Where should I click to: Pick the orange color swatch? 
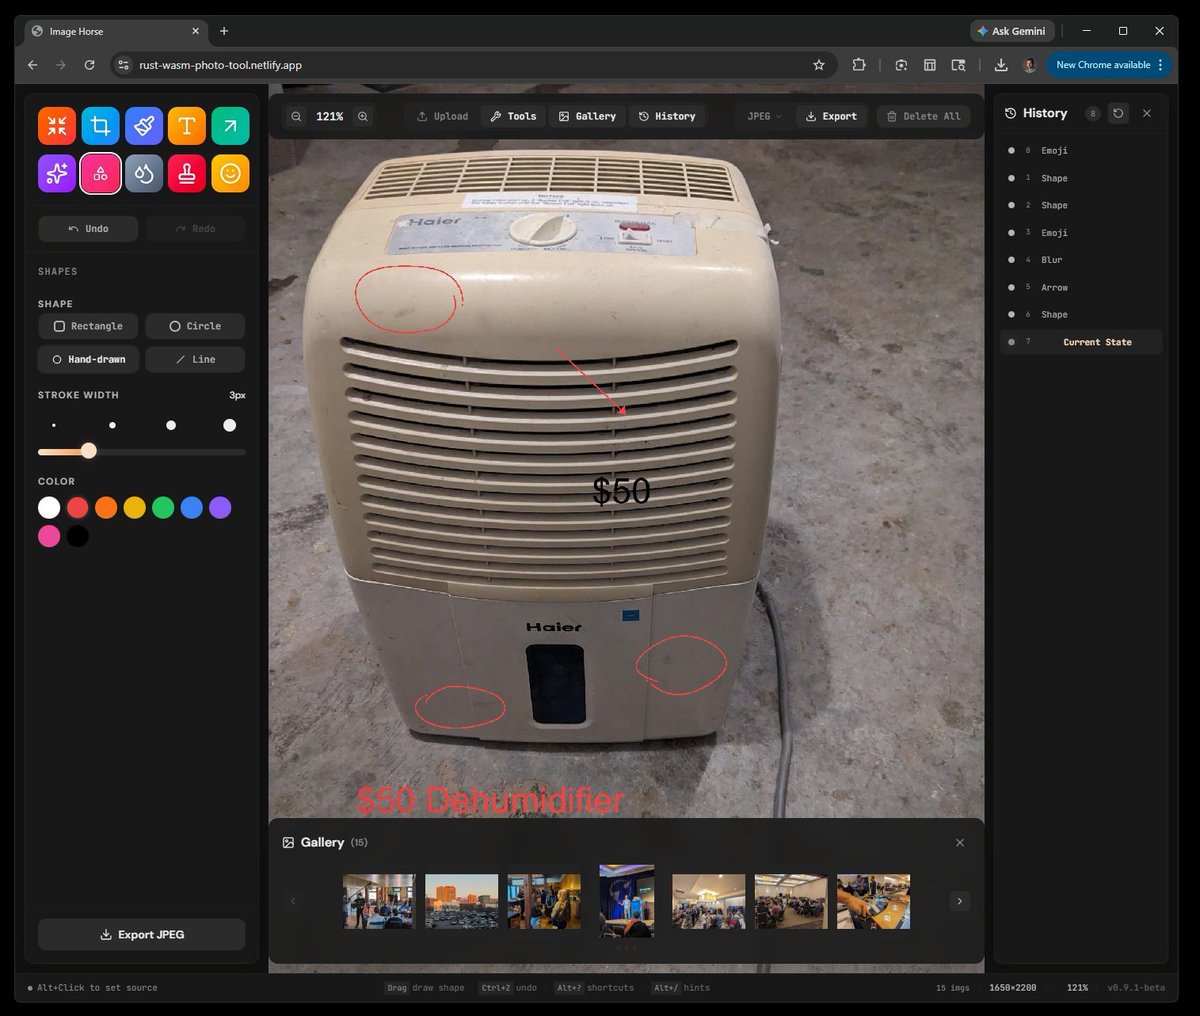(106, 508)
